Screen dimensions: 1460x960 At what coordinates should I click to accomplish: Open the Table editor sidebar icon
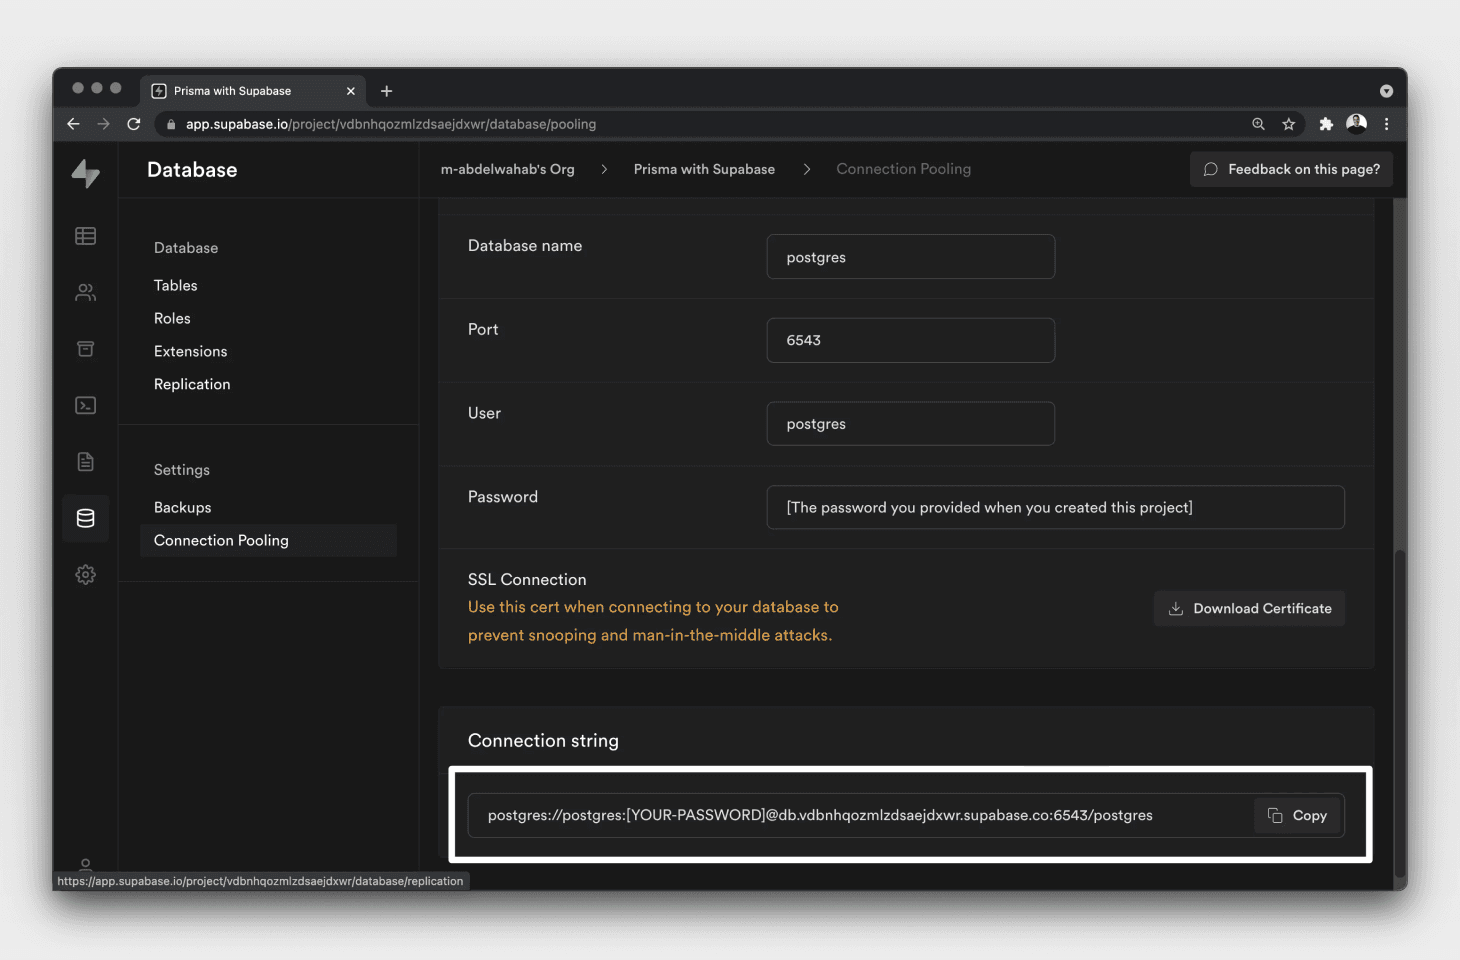[86, 236]
